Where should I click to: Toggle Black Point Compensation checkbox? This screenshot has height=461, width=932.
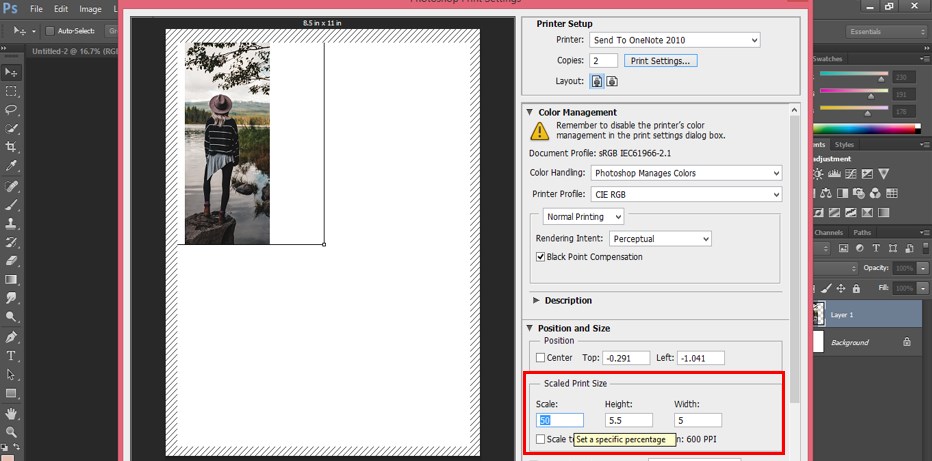[540, 257]
